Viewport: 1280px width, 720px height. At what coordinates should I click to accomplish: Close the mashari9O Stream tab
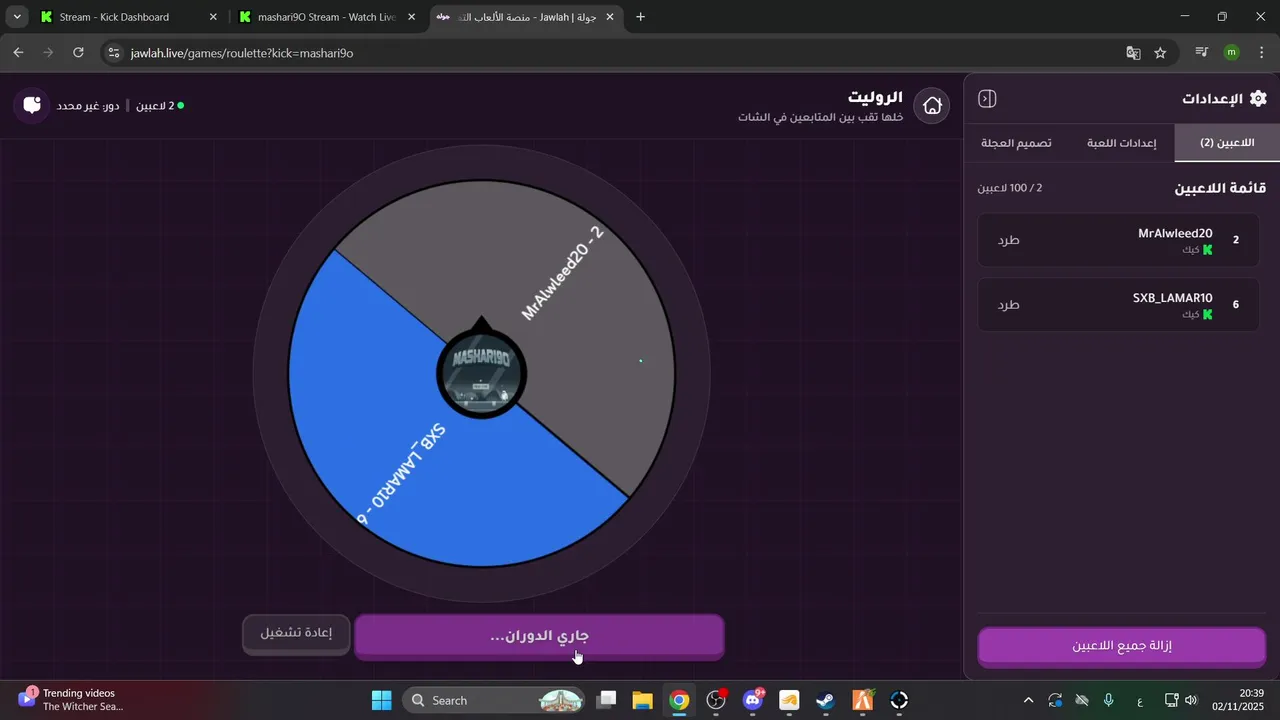tap(411, 17)
